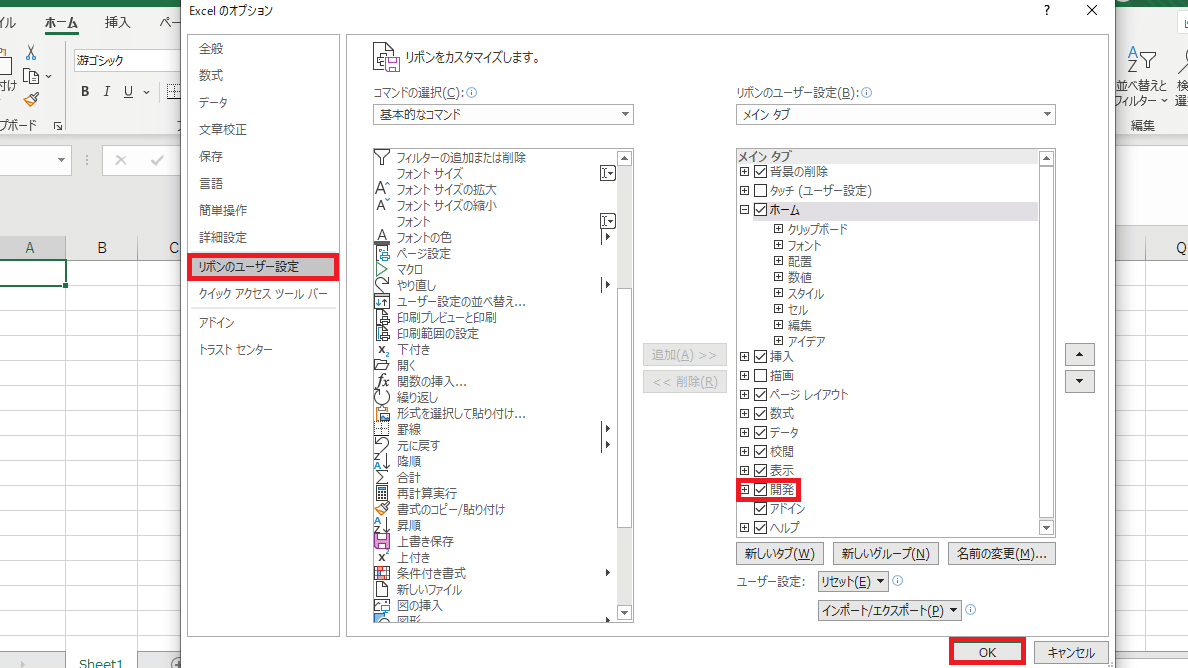Viewport: 1188px width, 668px height.
Task: Click the 新しいタブ button
Action: pos(780,554)
